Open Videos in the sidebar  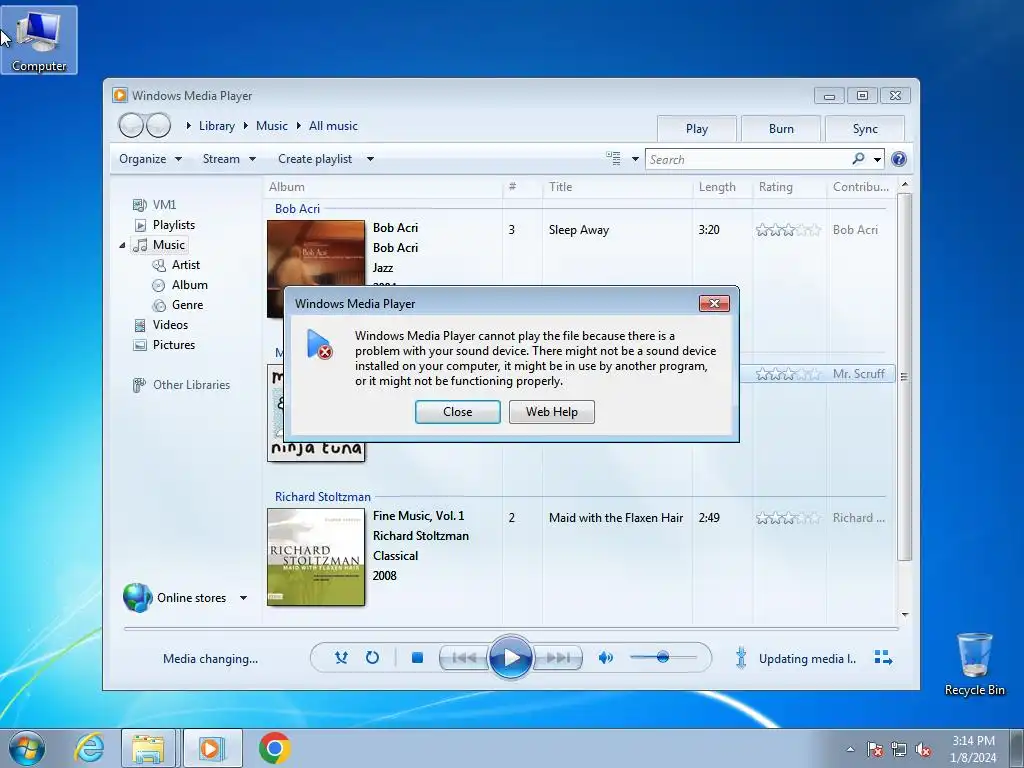pyautogui.click(x=161, y=325)
